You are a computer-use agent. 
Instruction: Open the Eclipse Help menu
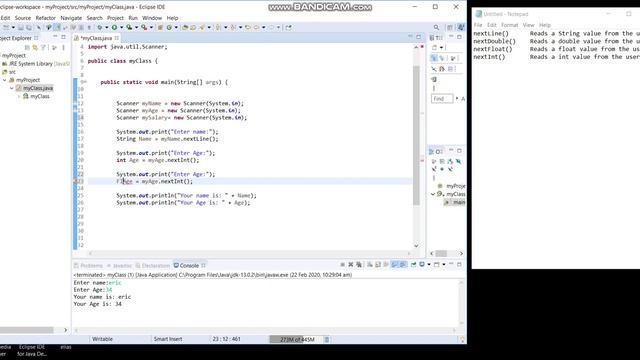point(172,18)
